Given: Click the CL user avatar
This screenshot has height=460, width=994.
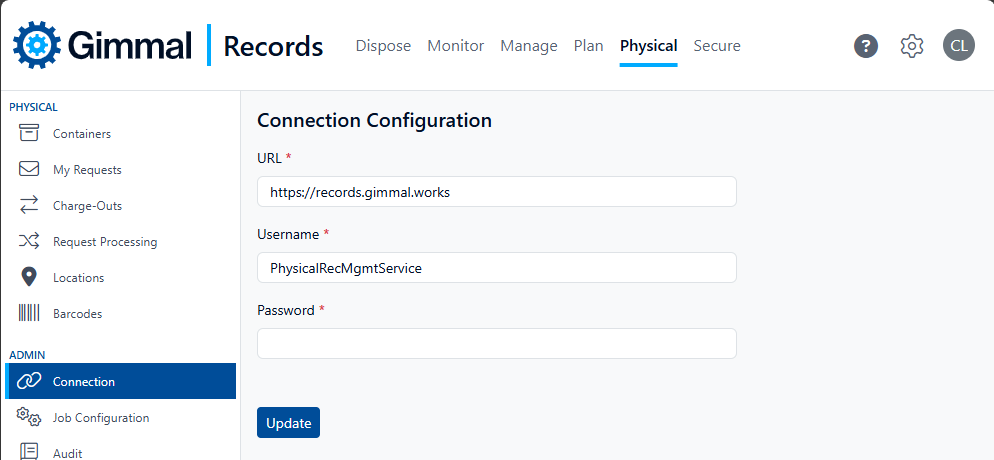Looking at the screenshot, I should (x=958, y=46).
